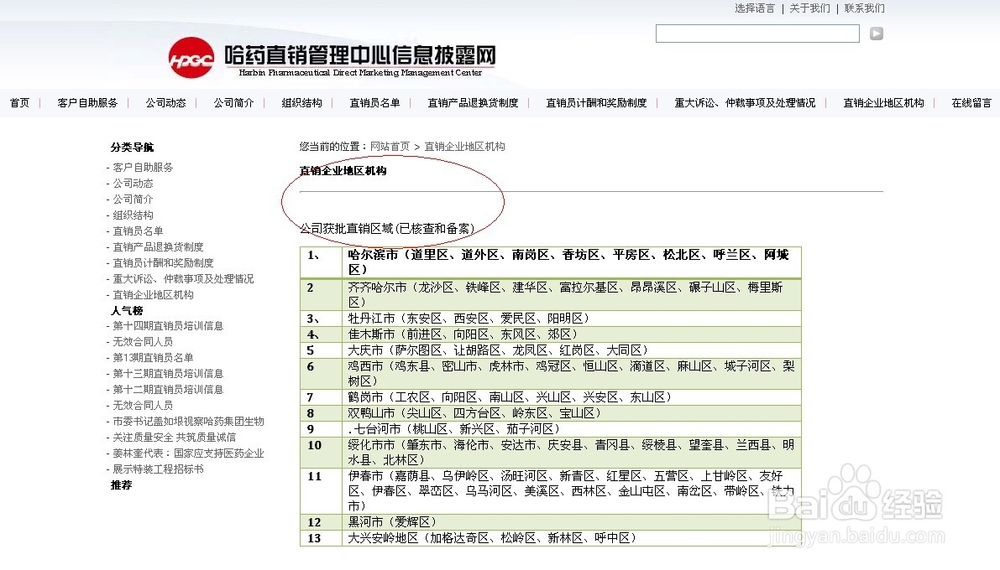Select table row 大庆市 text
The width and height of the screenshot is (1000, 570).
click(497, 350)
